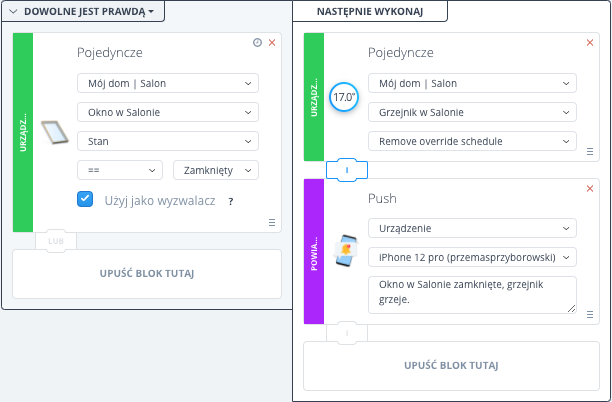Open 'Okno w Salonie' device dropdown
612x402 pixels.
pyautogui.click(x=168, y=112)
